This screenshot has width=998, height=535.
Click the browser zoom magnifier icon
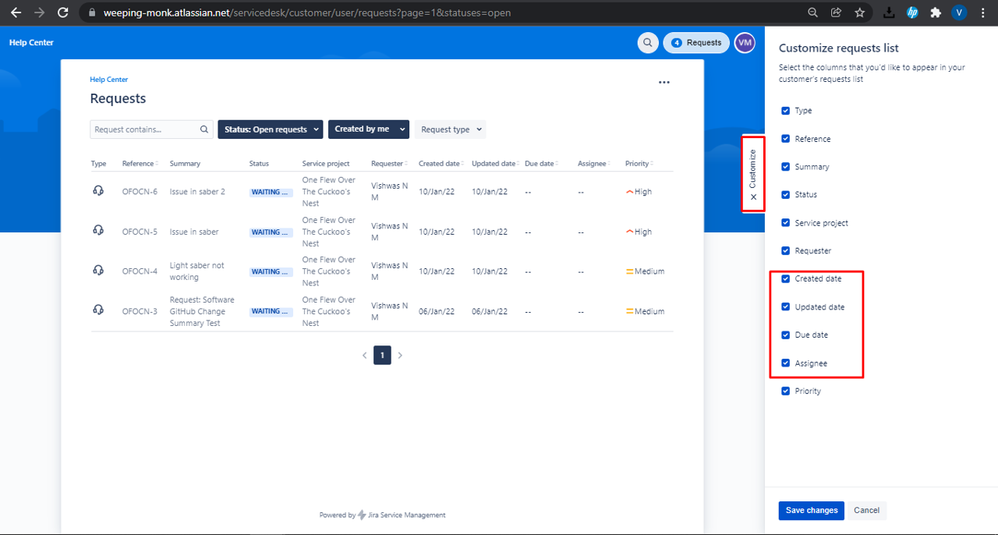[x=813, y=13]
